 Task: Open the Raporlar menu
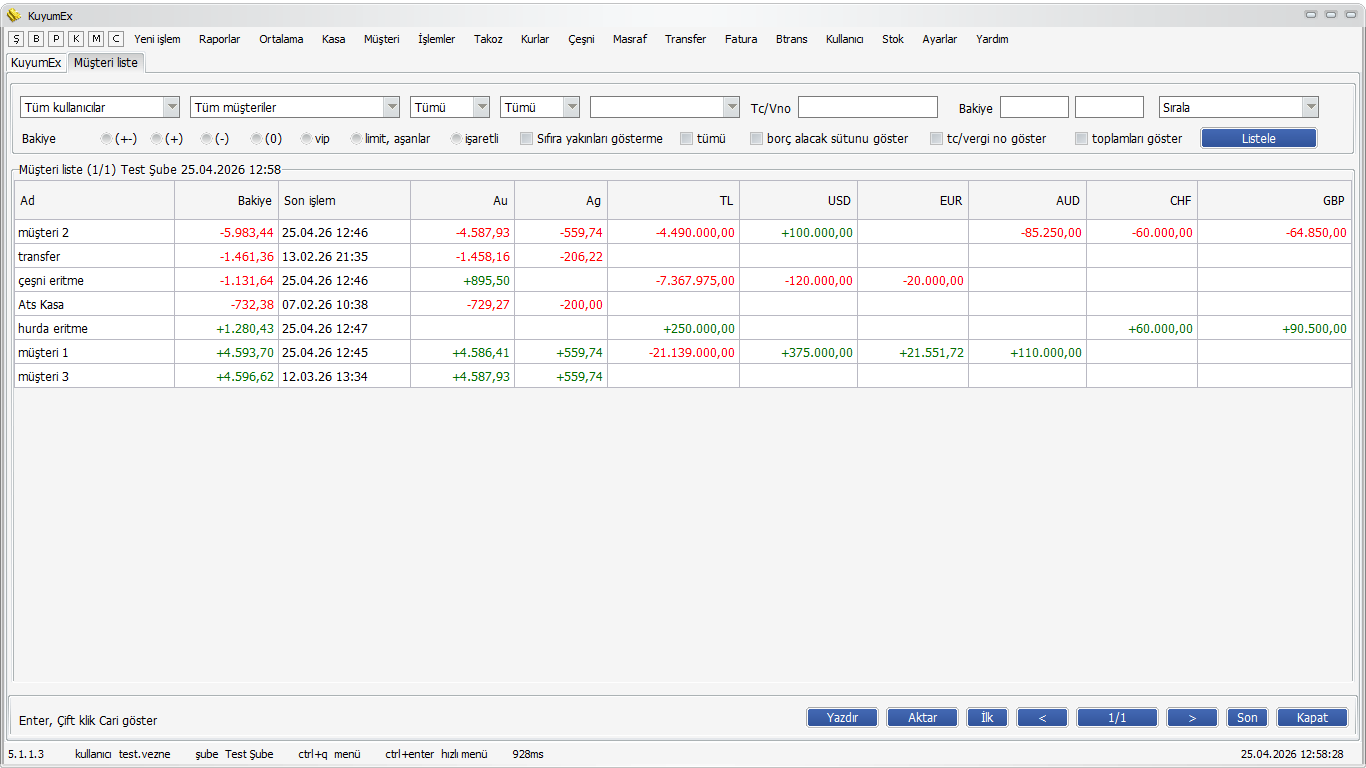(219, 39)
